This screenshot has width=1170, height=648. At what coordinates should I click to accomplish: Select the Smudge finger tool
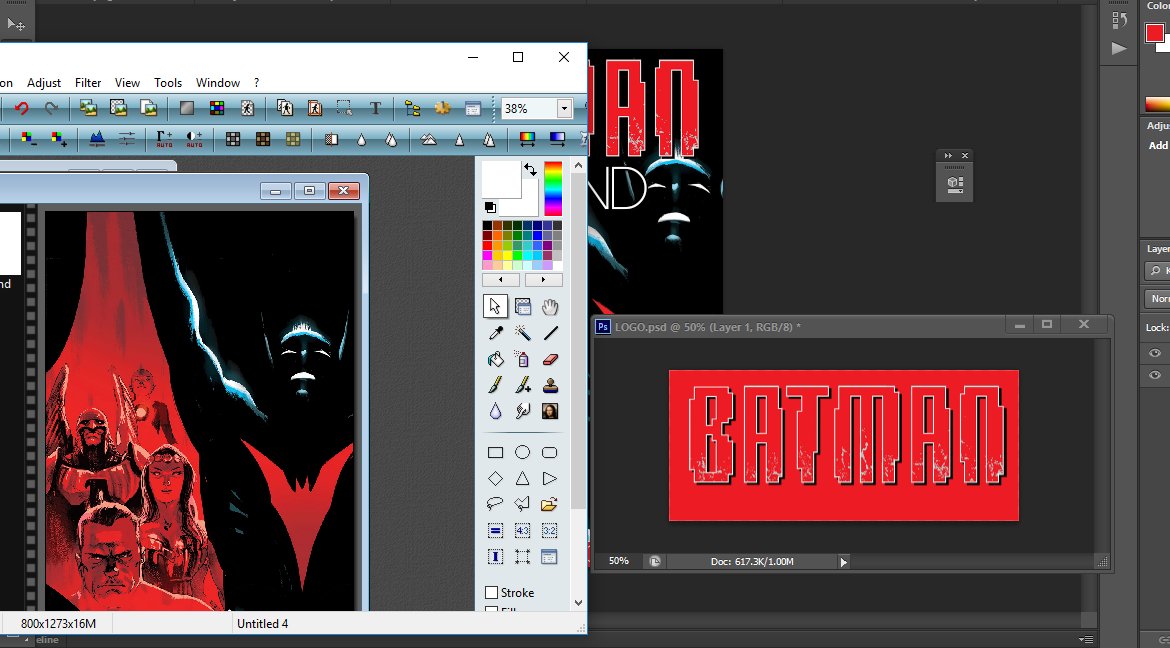[522, 411]
